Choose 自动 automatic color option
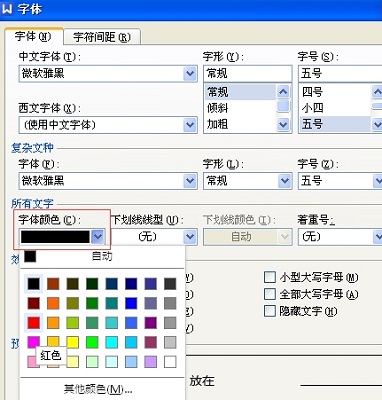 point(102,256)
